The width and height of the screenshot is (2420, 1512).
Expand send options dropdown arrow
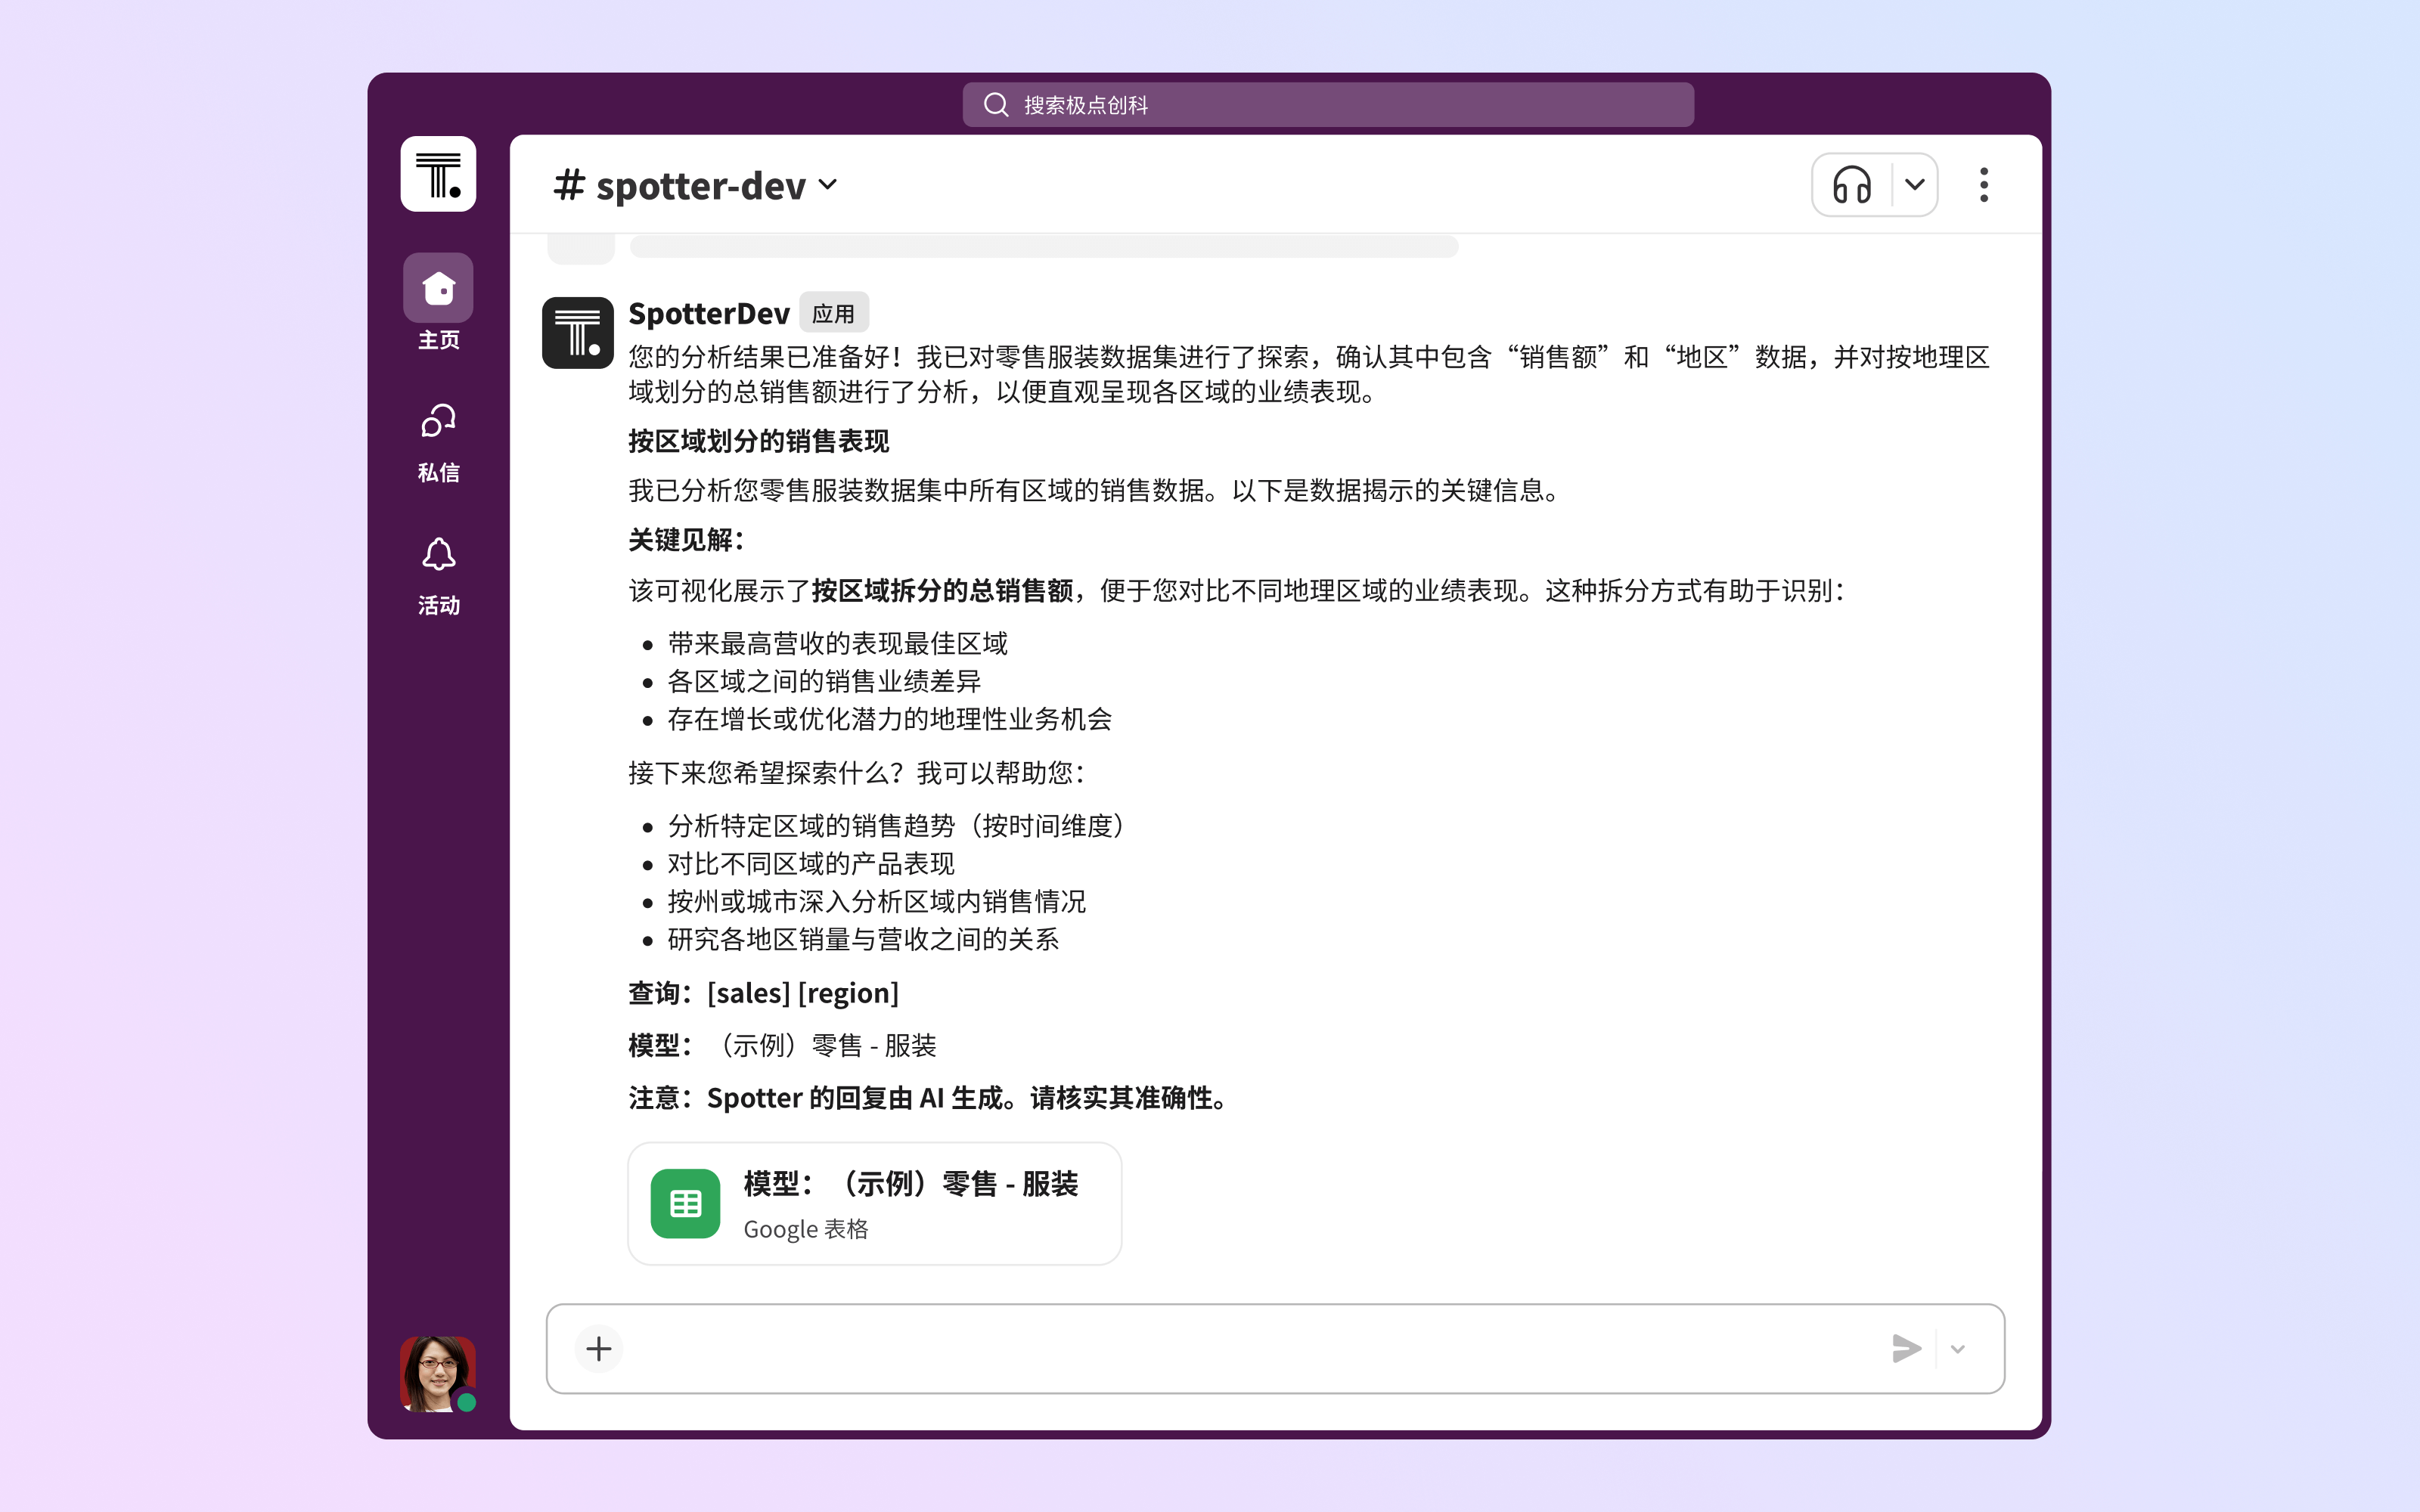tap(1957, 1348)
